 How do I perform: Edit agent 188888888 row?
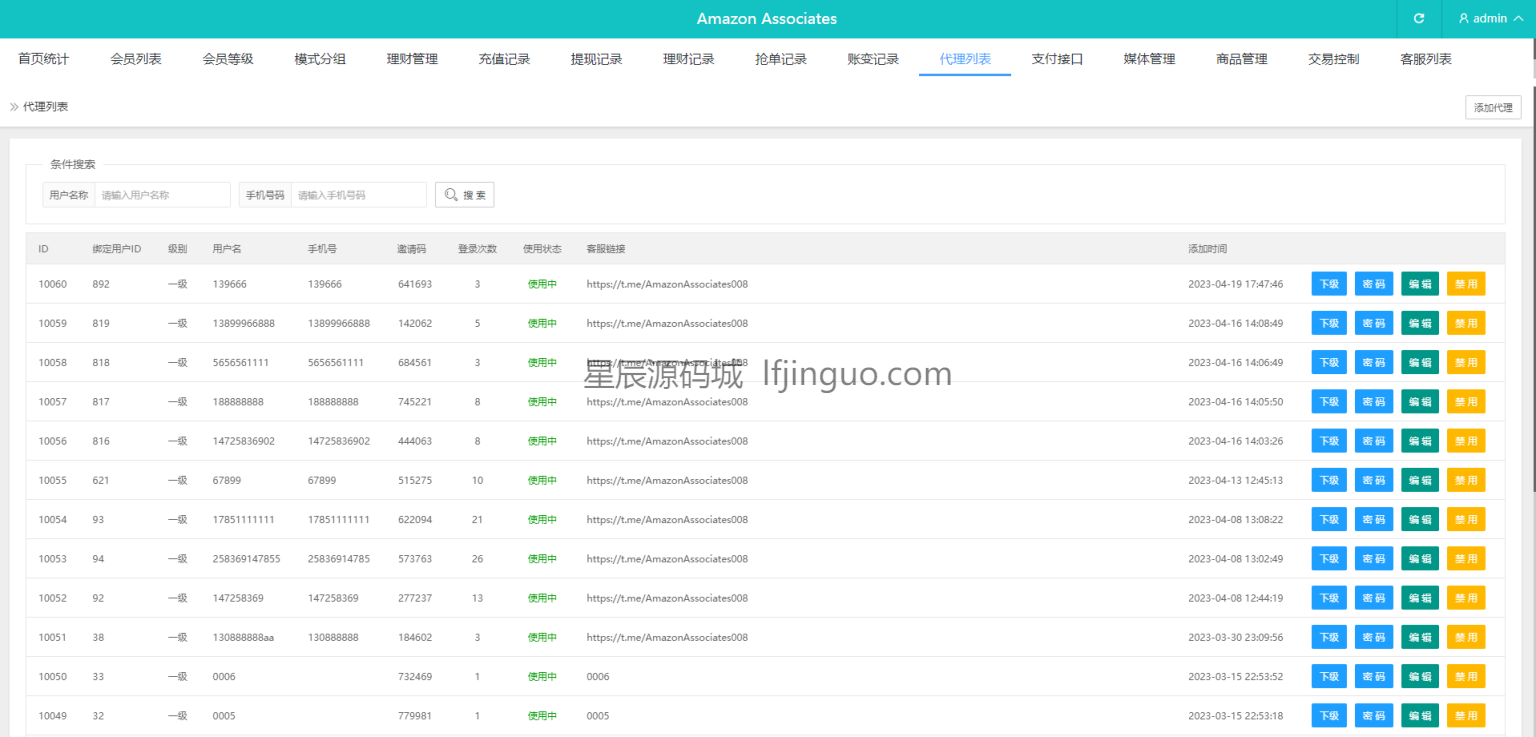tap(1420, 401)
